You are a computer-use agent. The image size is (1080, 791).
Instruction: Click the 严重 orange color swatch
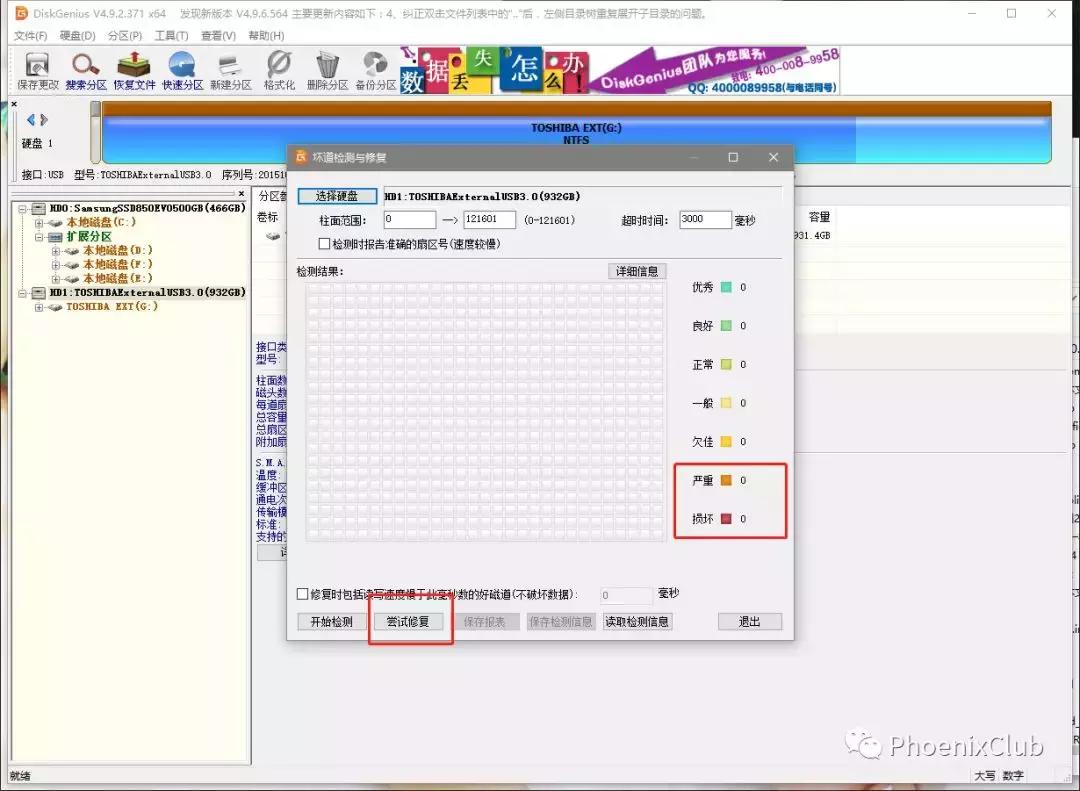(726, 480)
